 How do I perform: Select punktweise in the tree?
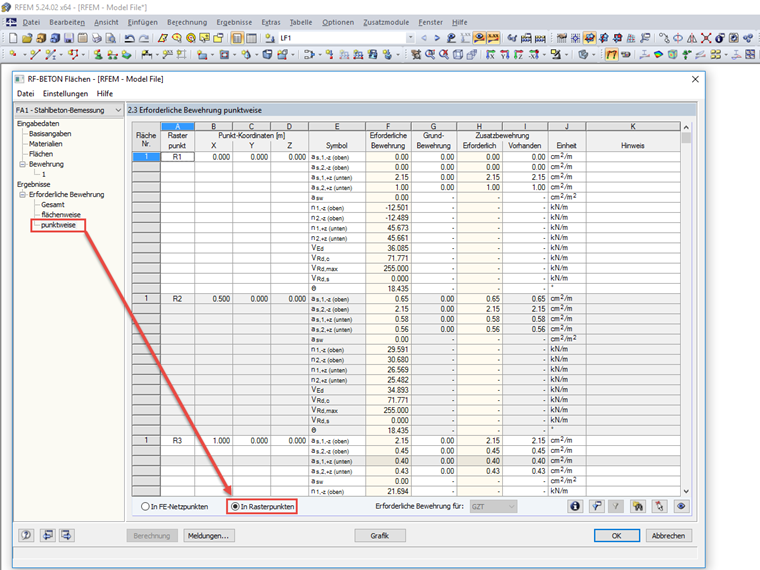(58, 225)
